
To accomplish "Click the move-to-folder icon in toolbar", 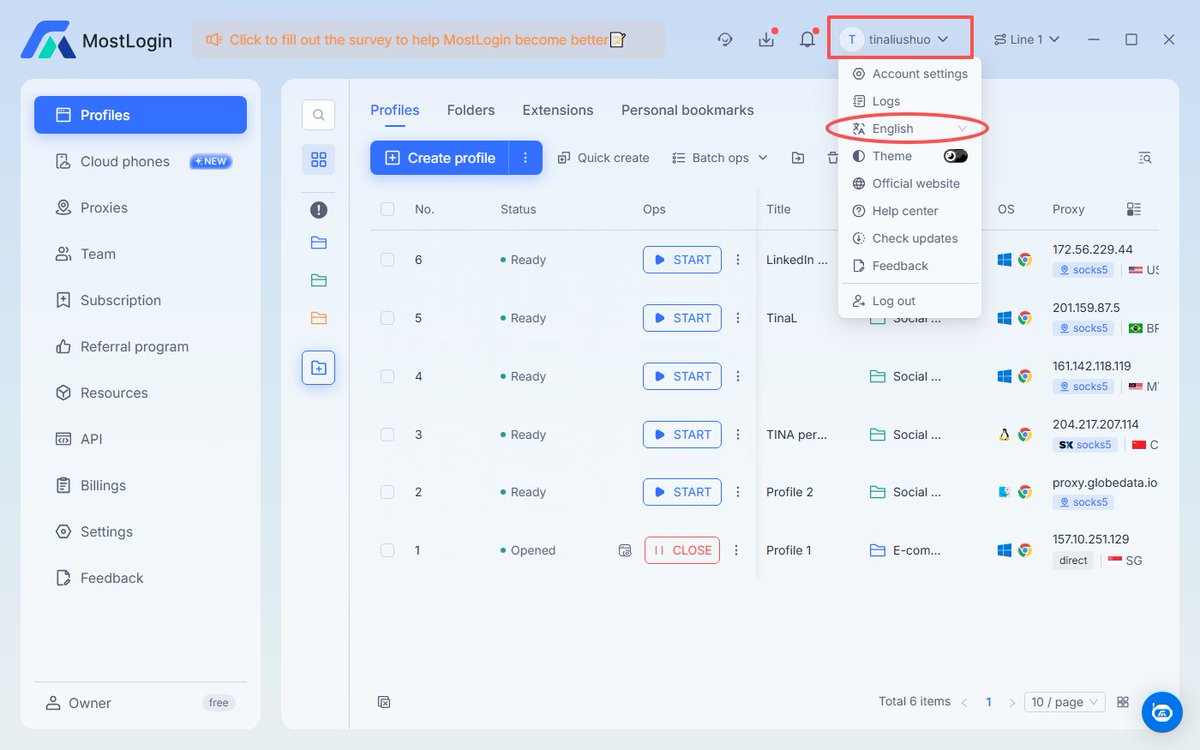I will (x=797, y=158).
